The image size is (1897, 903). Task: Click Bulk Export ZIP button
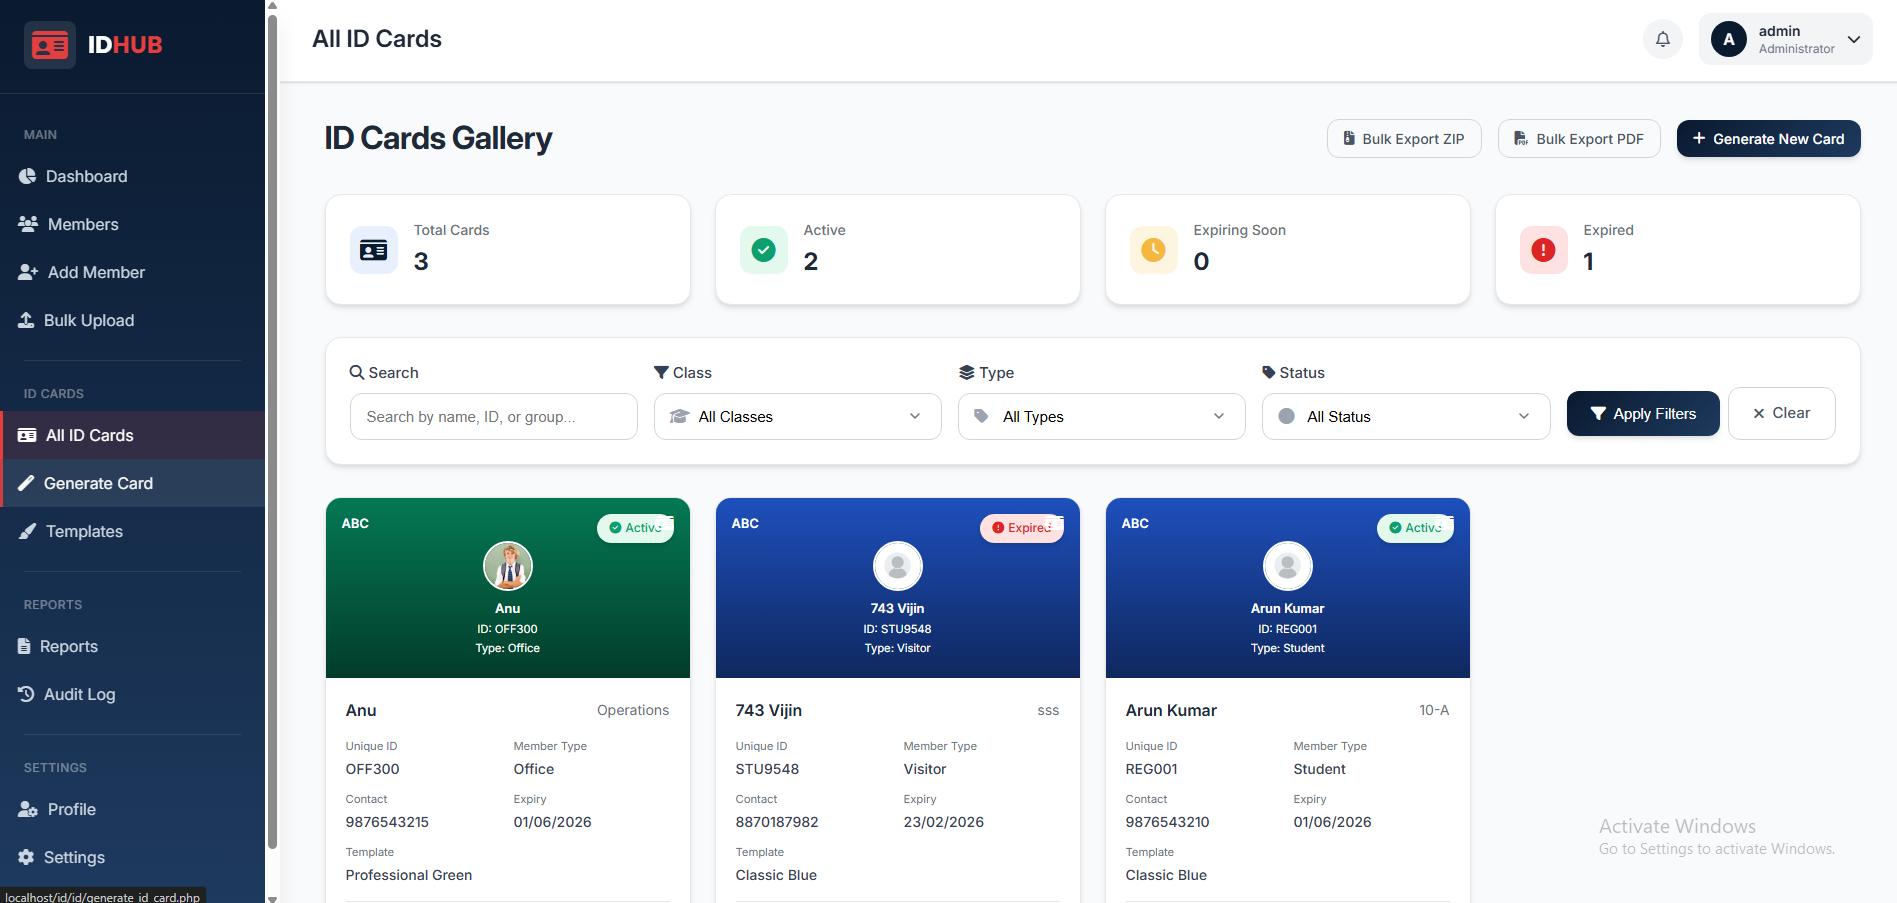coord(1403,139)
